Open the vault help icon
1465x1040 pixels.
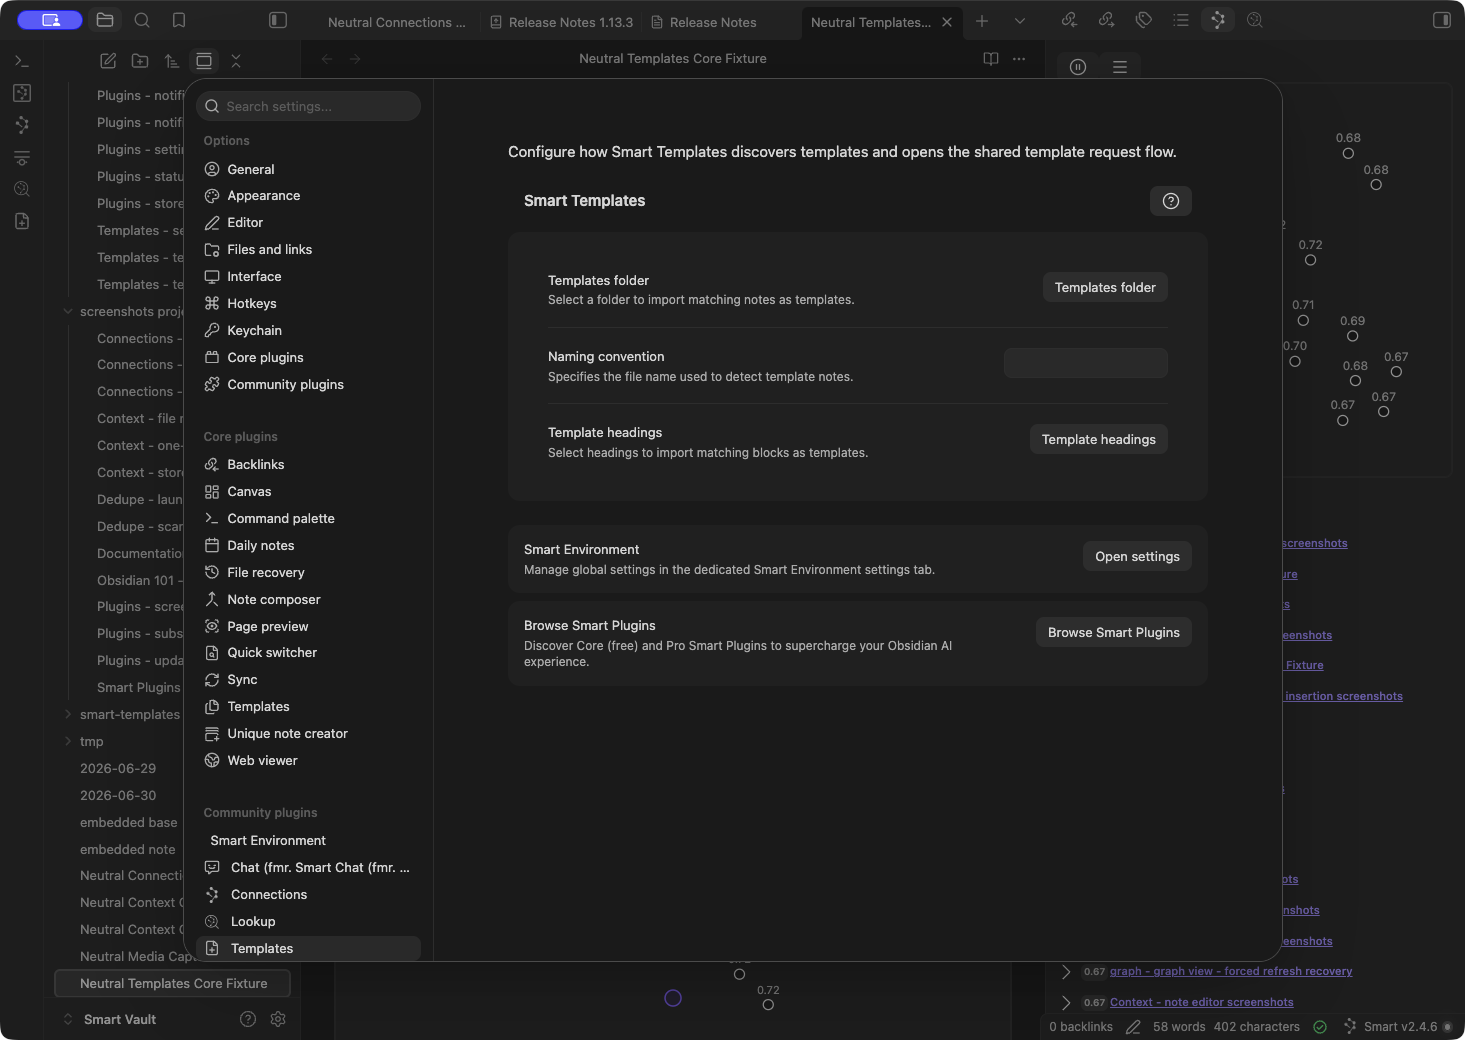[x=248, y=1019]
